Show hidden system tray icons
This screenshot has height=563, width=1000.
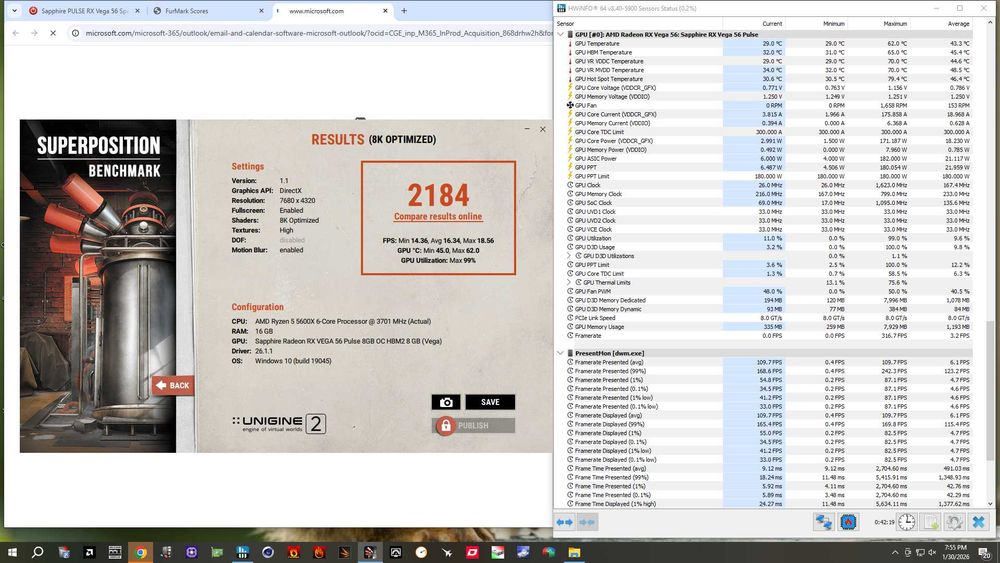coord(895,552)
